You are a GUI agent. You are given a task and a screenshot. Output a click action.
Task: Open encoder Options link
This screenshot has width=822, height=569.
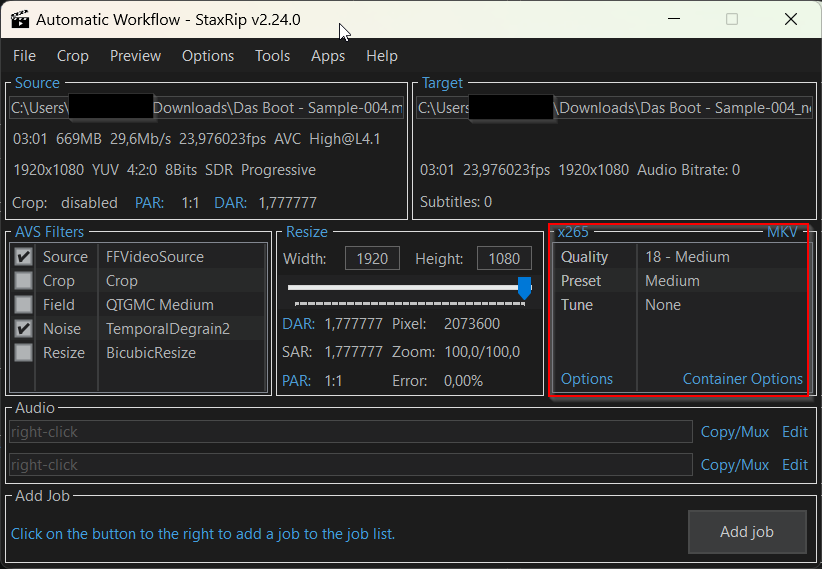pyautogui.click(x=587, y=379)
